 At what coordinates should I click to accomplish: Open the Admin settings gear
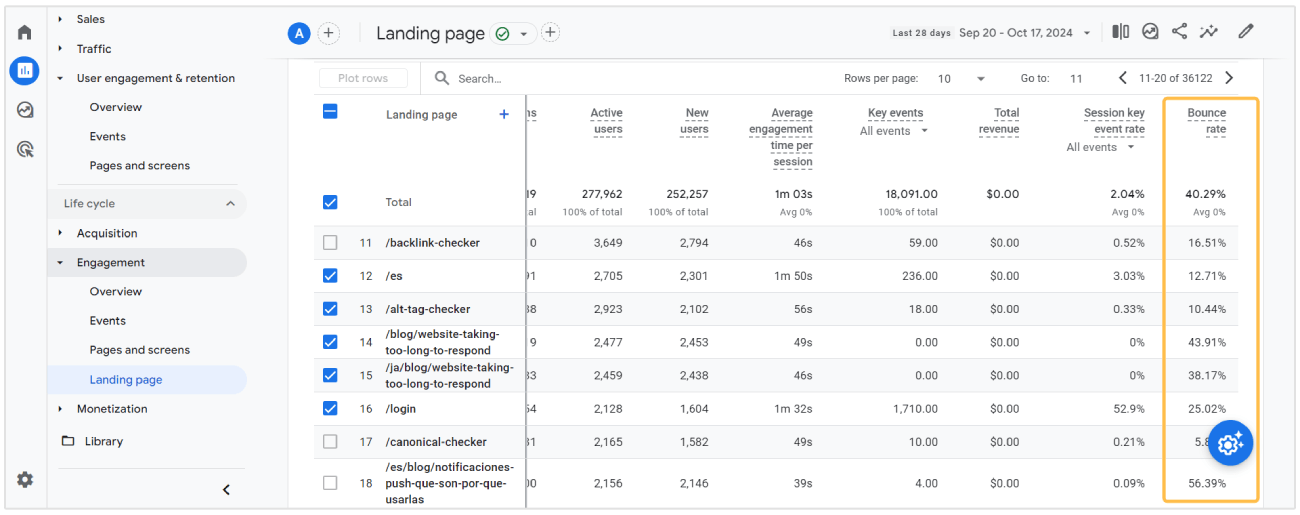[25, 480]
